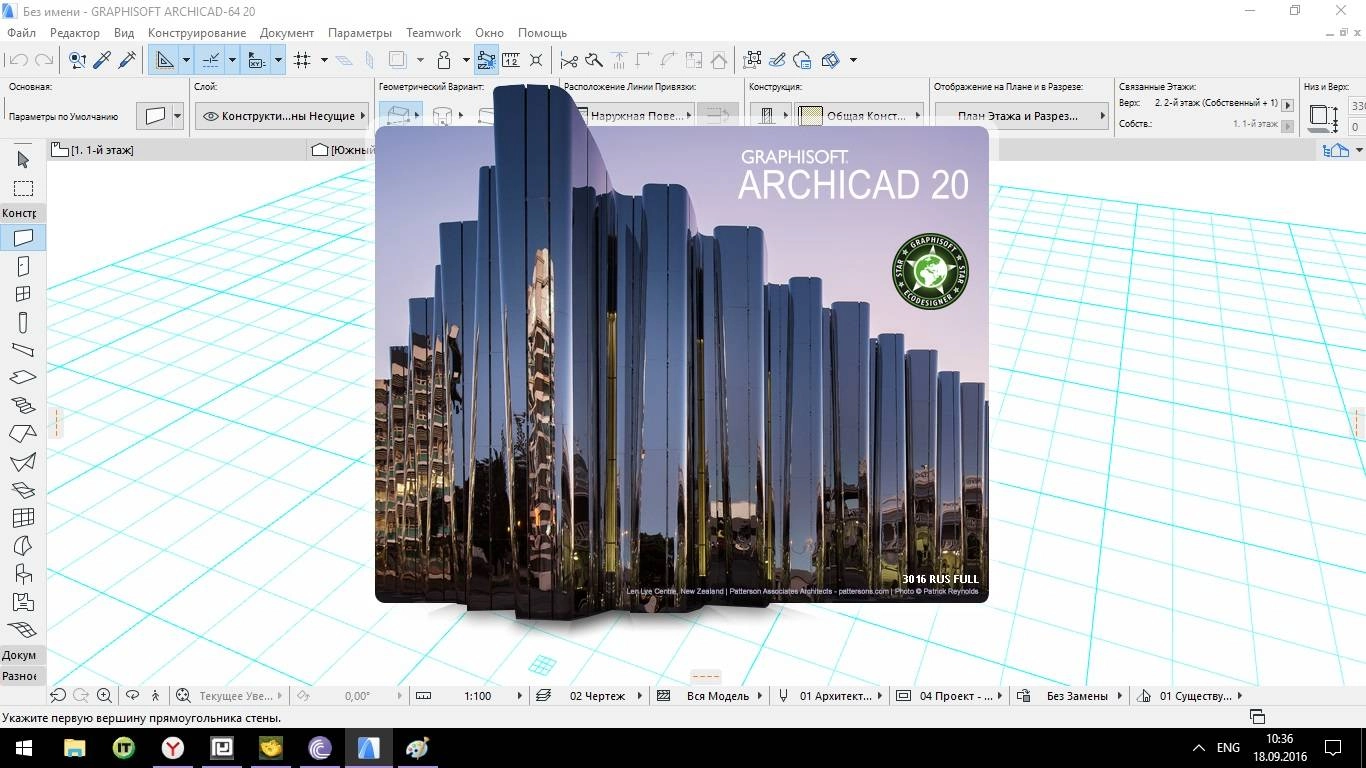
Task: Select the Morph tool
Action: 23,546
